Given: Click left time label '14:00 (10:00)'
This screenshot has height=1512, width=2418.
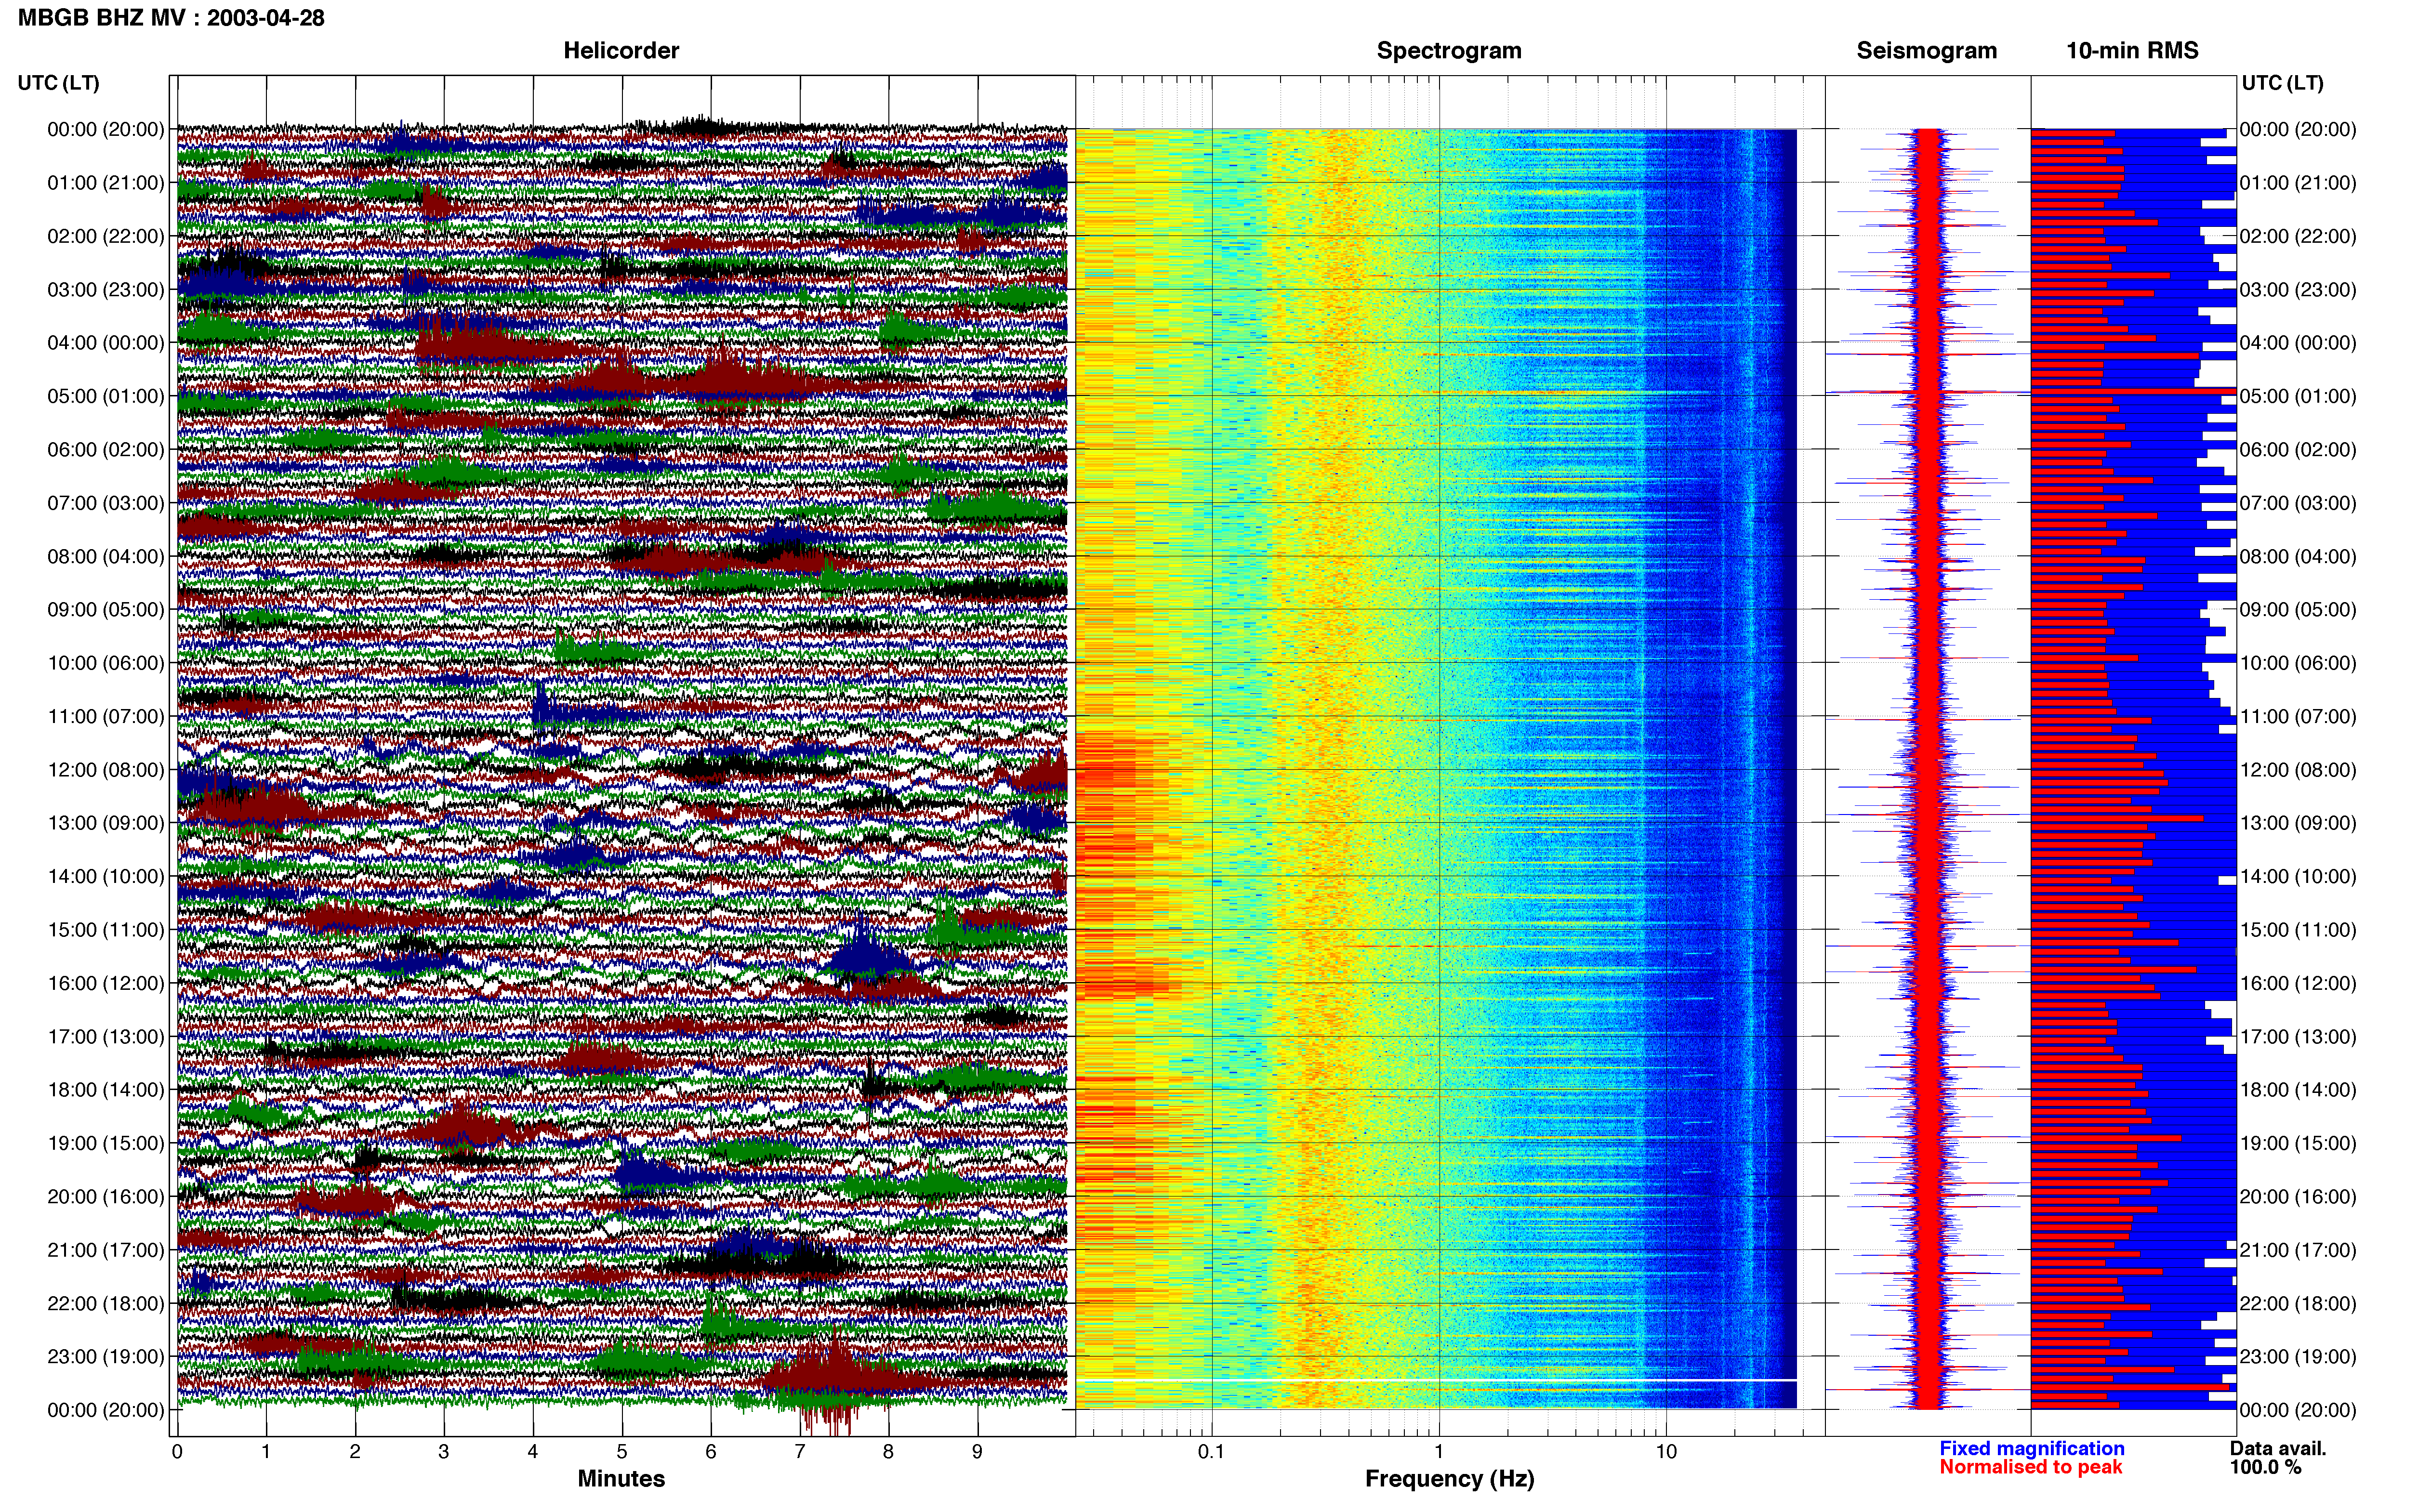Looking at the screenshot, I should click(106, 877).
